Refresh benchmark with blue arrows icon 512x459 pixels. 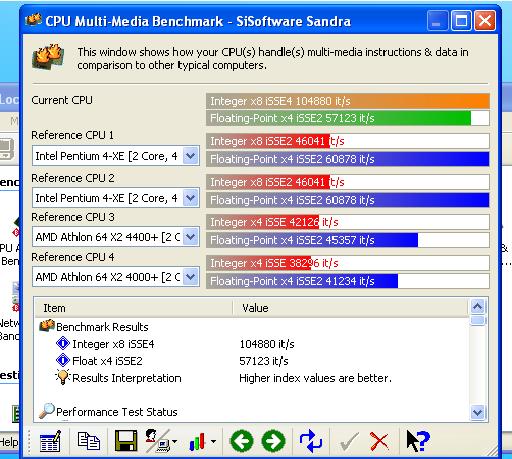(311, 441)
